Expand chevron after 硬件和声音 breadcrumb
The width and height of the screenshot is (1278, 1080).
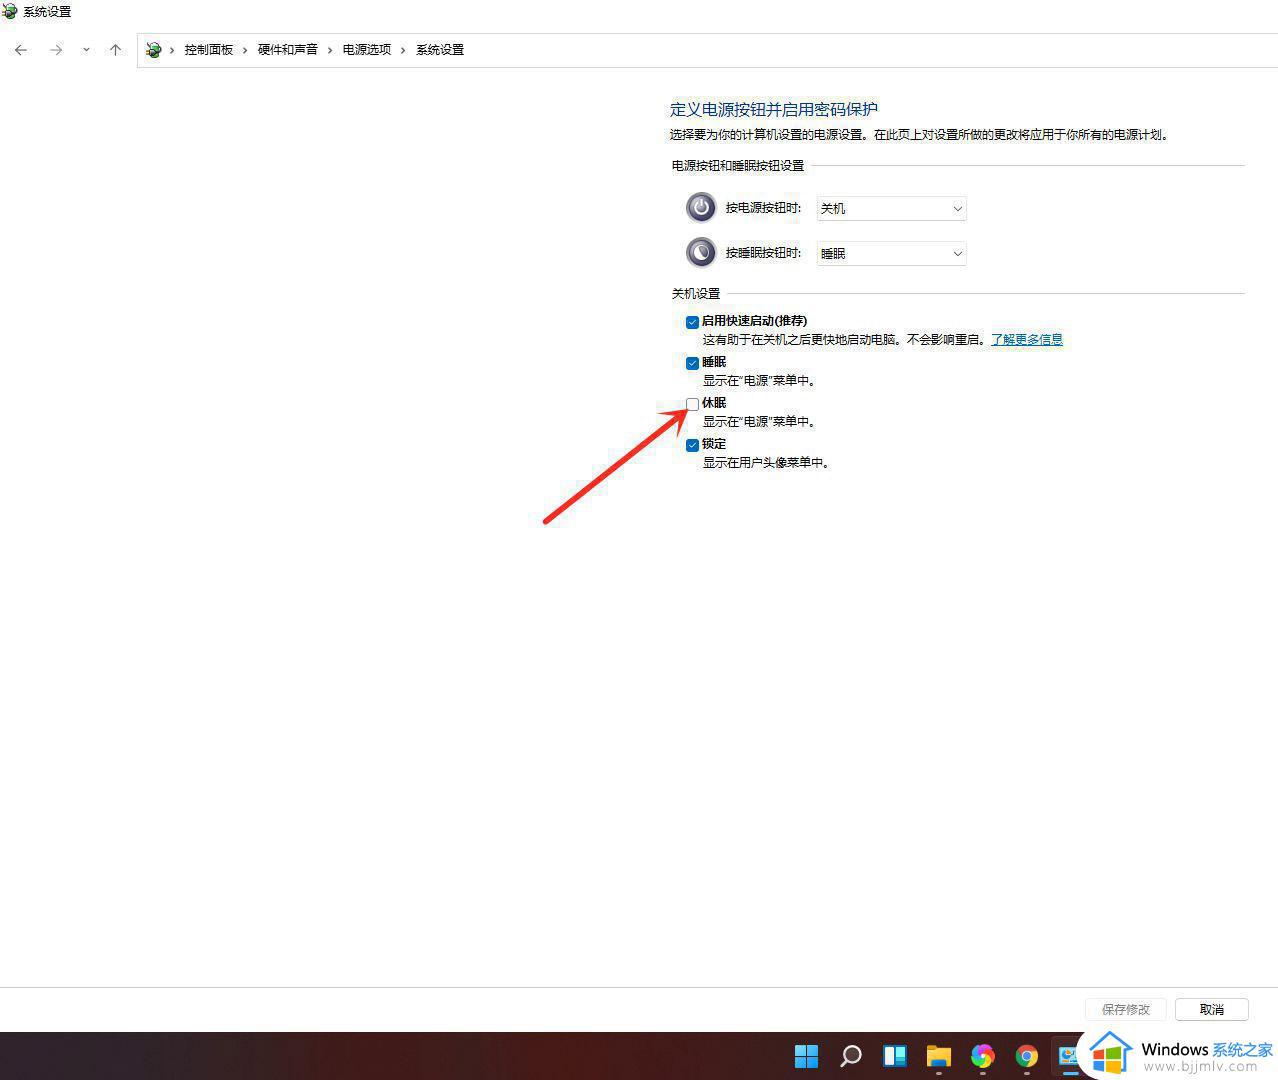pyautogui.click(x=330, y=50)
